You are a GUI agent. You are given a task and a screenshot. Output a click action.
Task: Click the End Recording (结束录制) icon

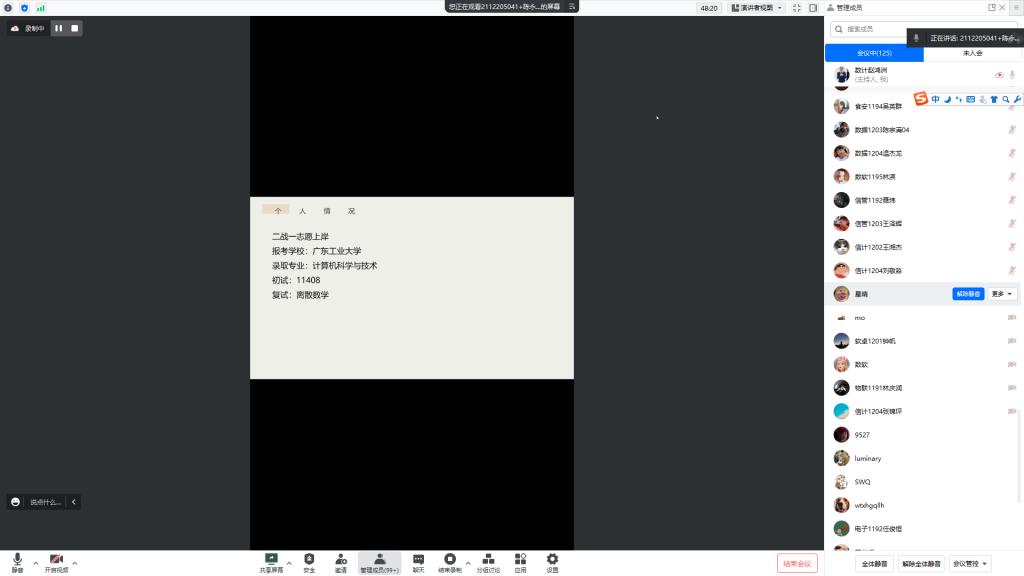coord(450,561)
